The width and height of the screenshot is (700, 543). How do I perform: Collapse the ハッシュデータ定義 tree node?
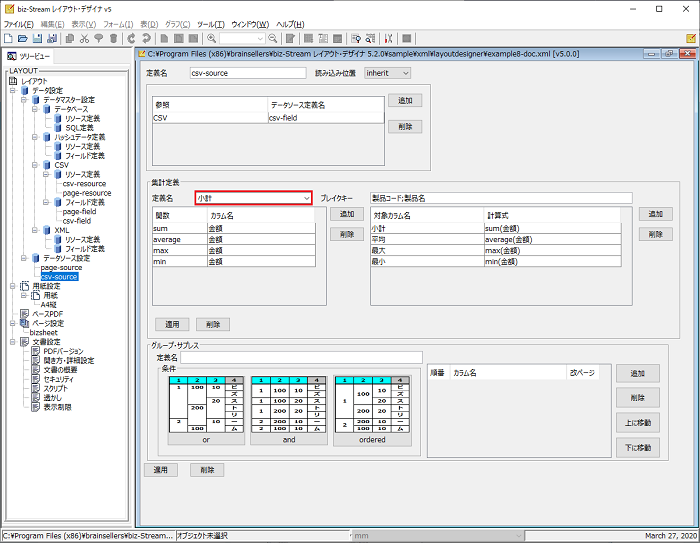35,137
